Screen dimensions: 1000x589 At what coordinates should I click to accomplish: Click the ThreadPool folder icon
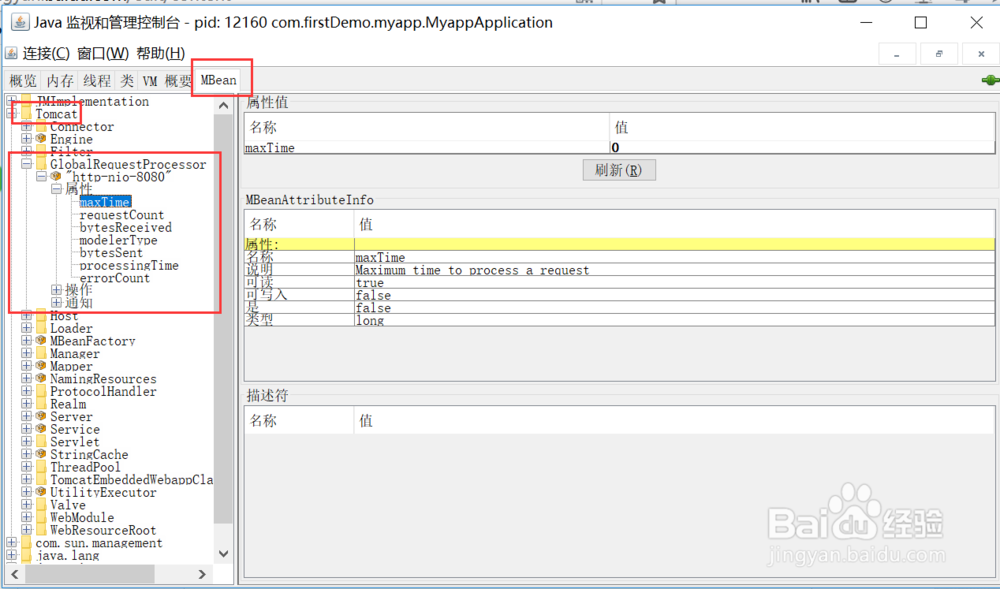pos(41,467)
